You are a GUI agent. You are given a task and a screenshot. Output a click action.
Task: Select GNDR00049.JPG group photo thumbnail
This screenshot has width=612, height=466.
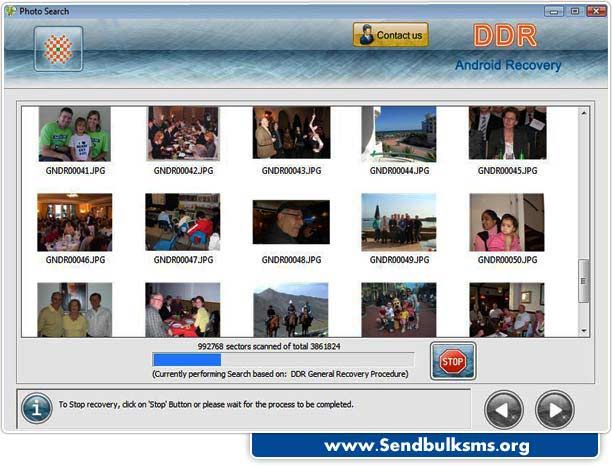click(399, 222)
